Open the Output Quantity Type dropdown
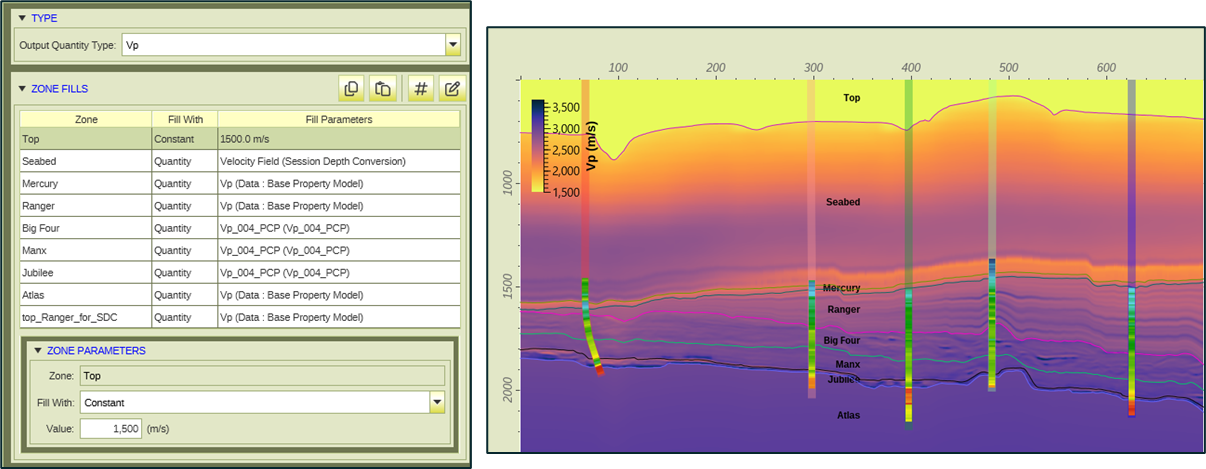1206x469 pixels. pyautogui.click(x=453, y=45)
